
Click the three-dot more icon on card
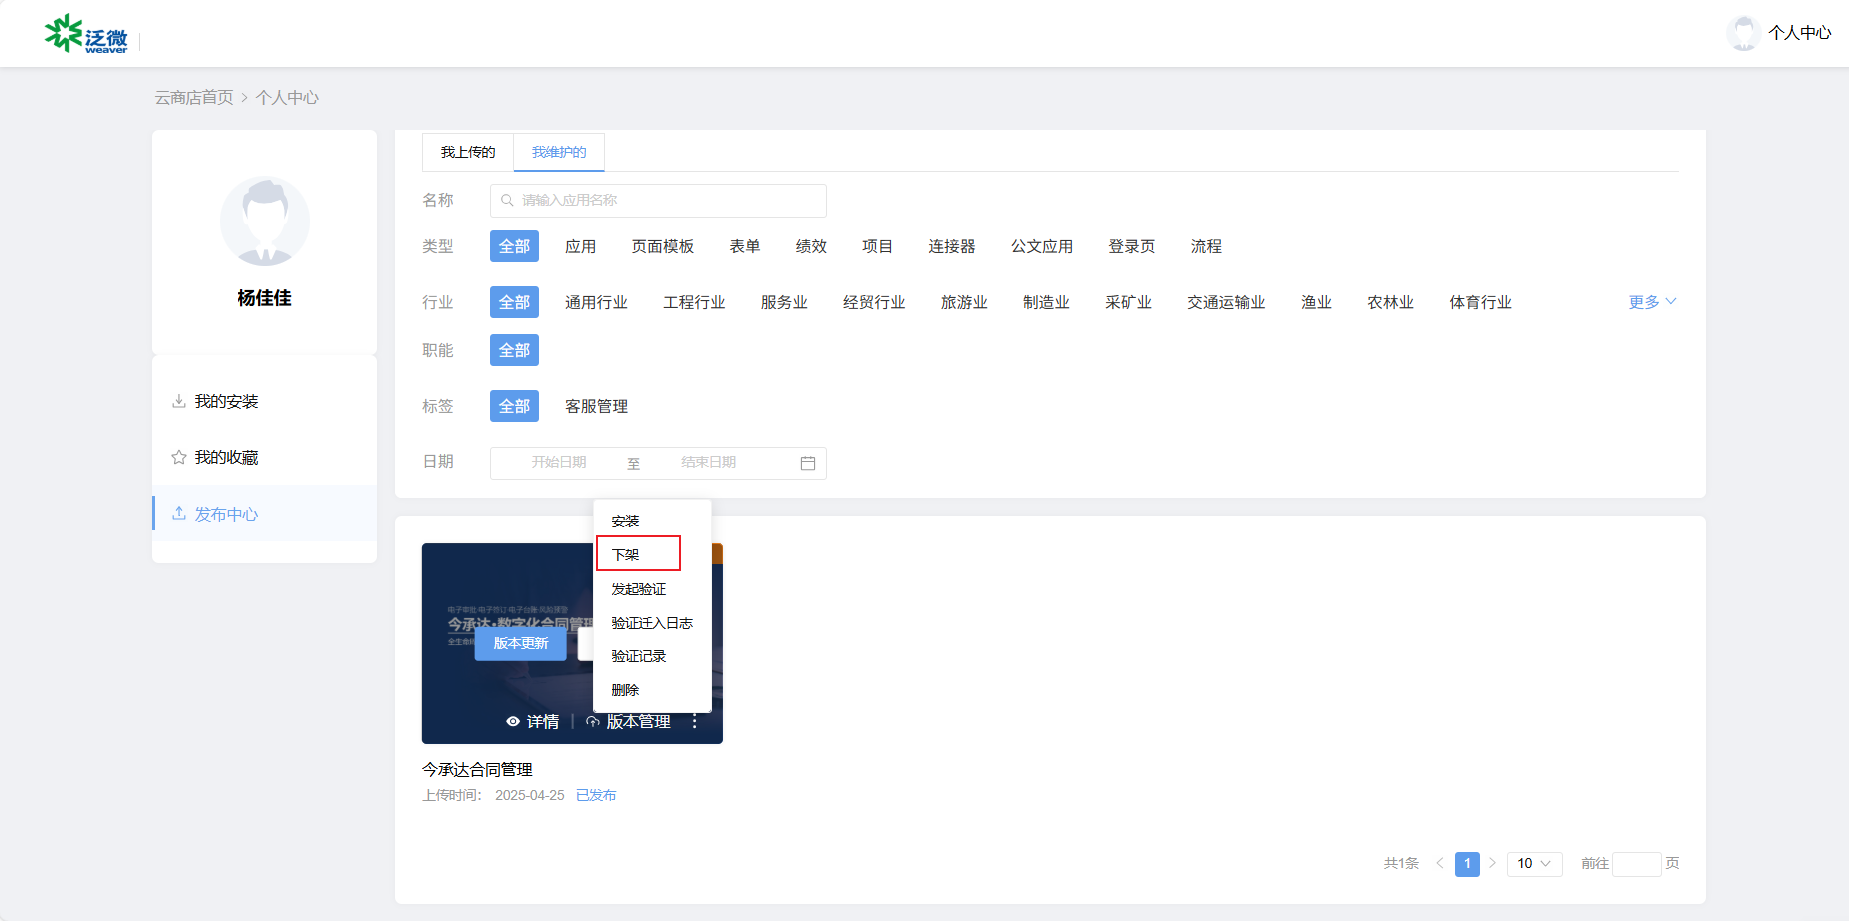pyautogui.click(x=695, y=721)
